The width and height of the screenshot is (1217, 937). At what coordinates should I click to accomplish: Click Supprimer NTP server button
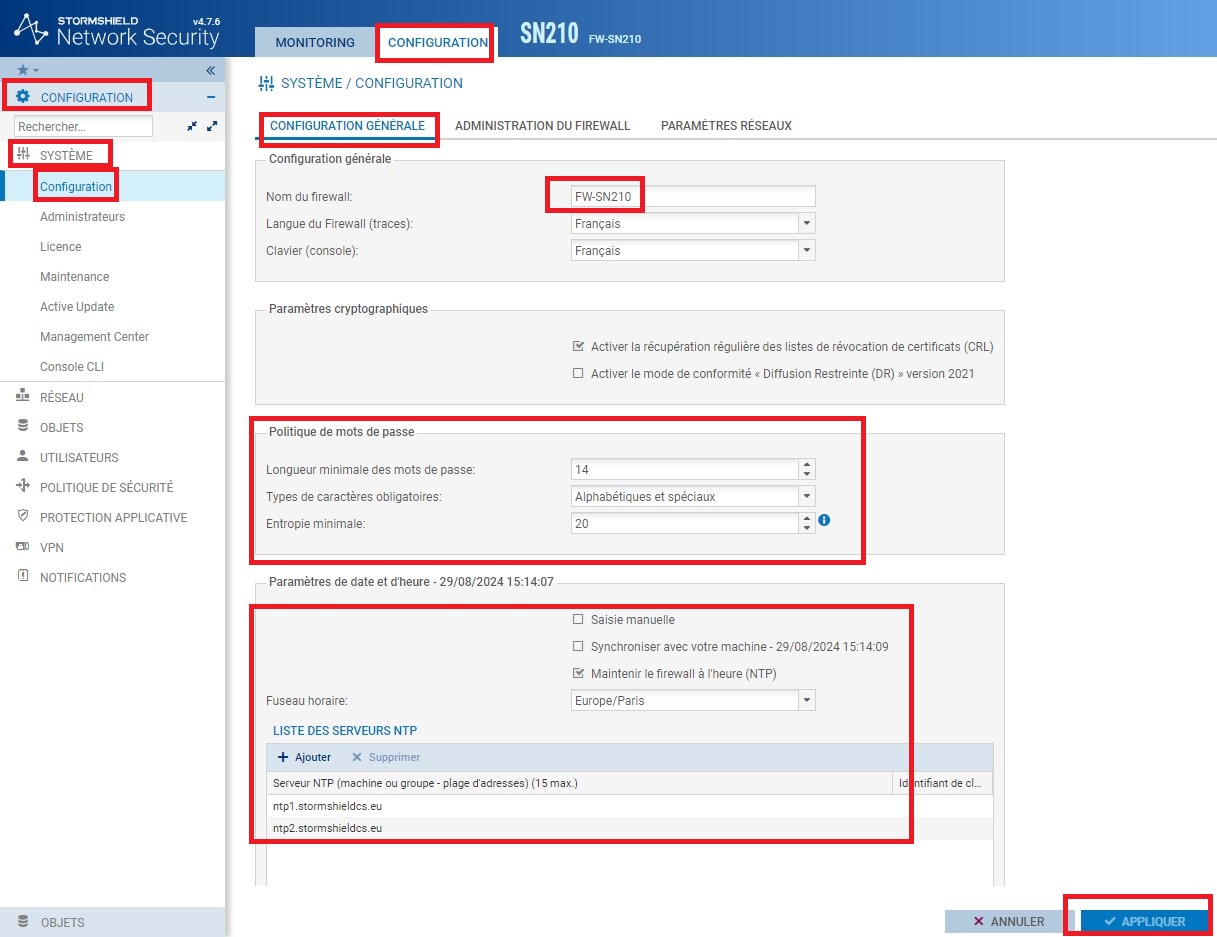point(386,757)
